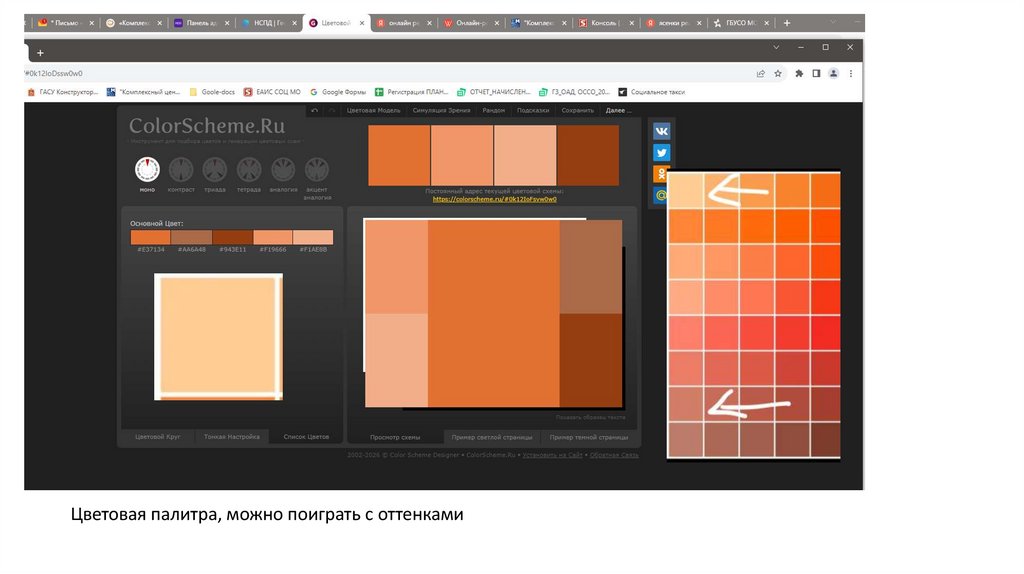
Task: Share via the Odnoklassniki icon
Action: click(x=660, y=174)
